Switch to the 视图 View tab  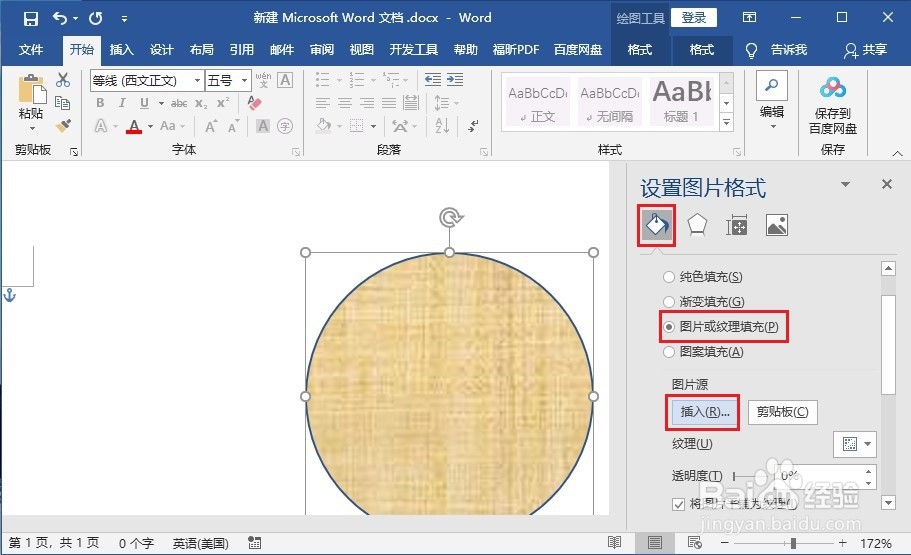point(361,50)
